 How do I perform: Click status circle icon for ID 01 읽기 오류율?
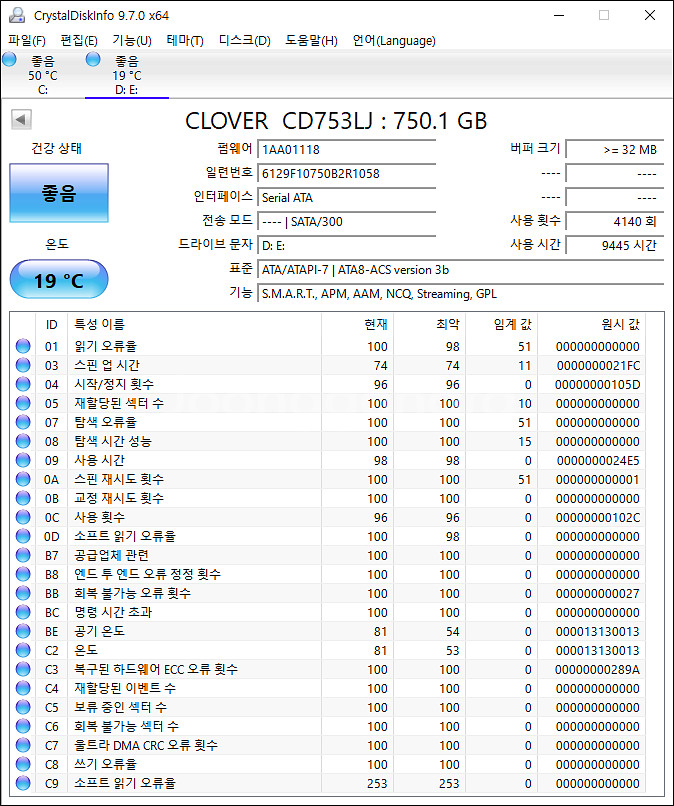[x=23, y=346]
